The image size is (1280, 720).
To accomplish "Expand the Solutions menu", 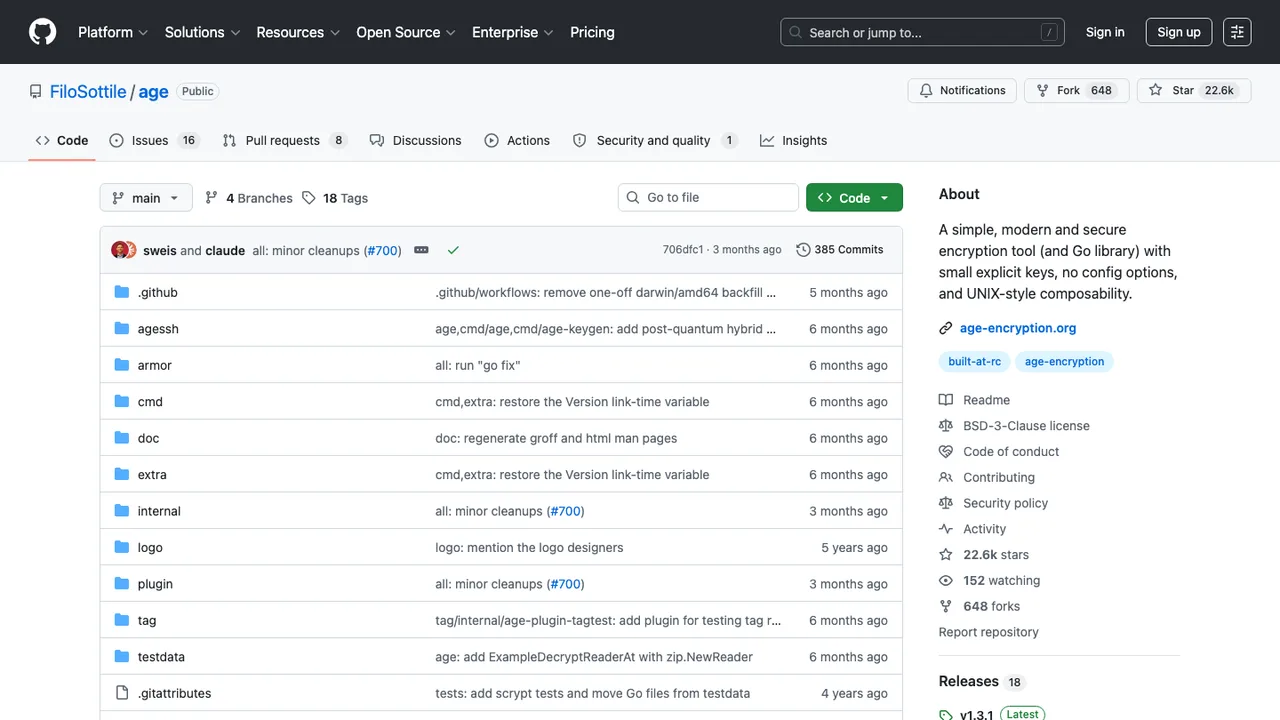I will tap(202, 32).
